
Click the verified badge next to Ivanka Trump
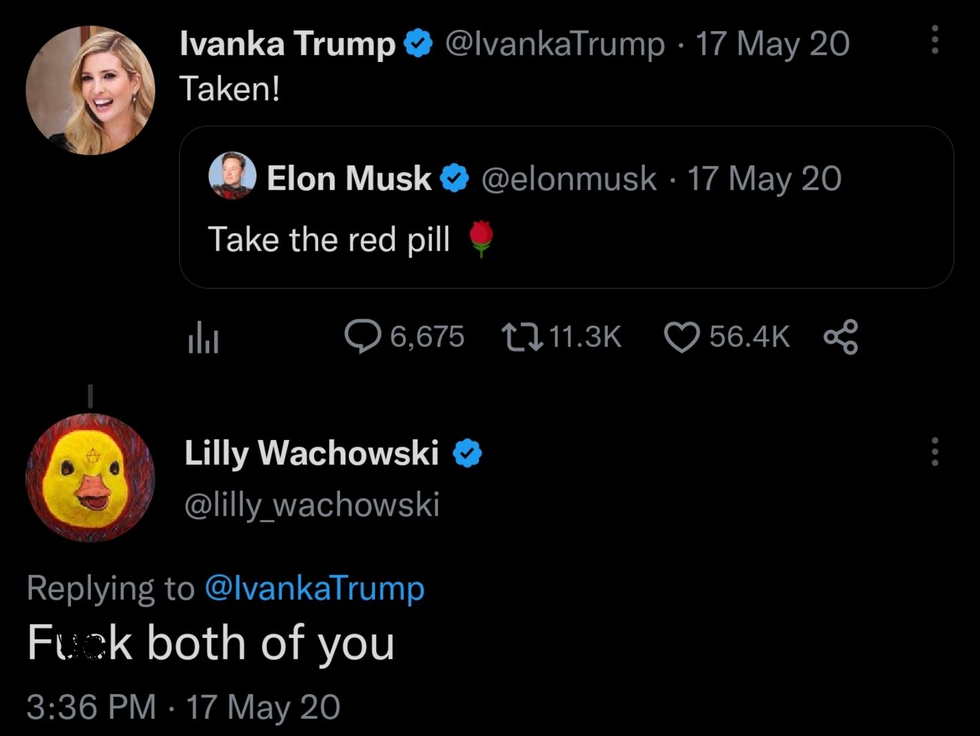tap(418, 42)
